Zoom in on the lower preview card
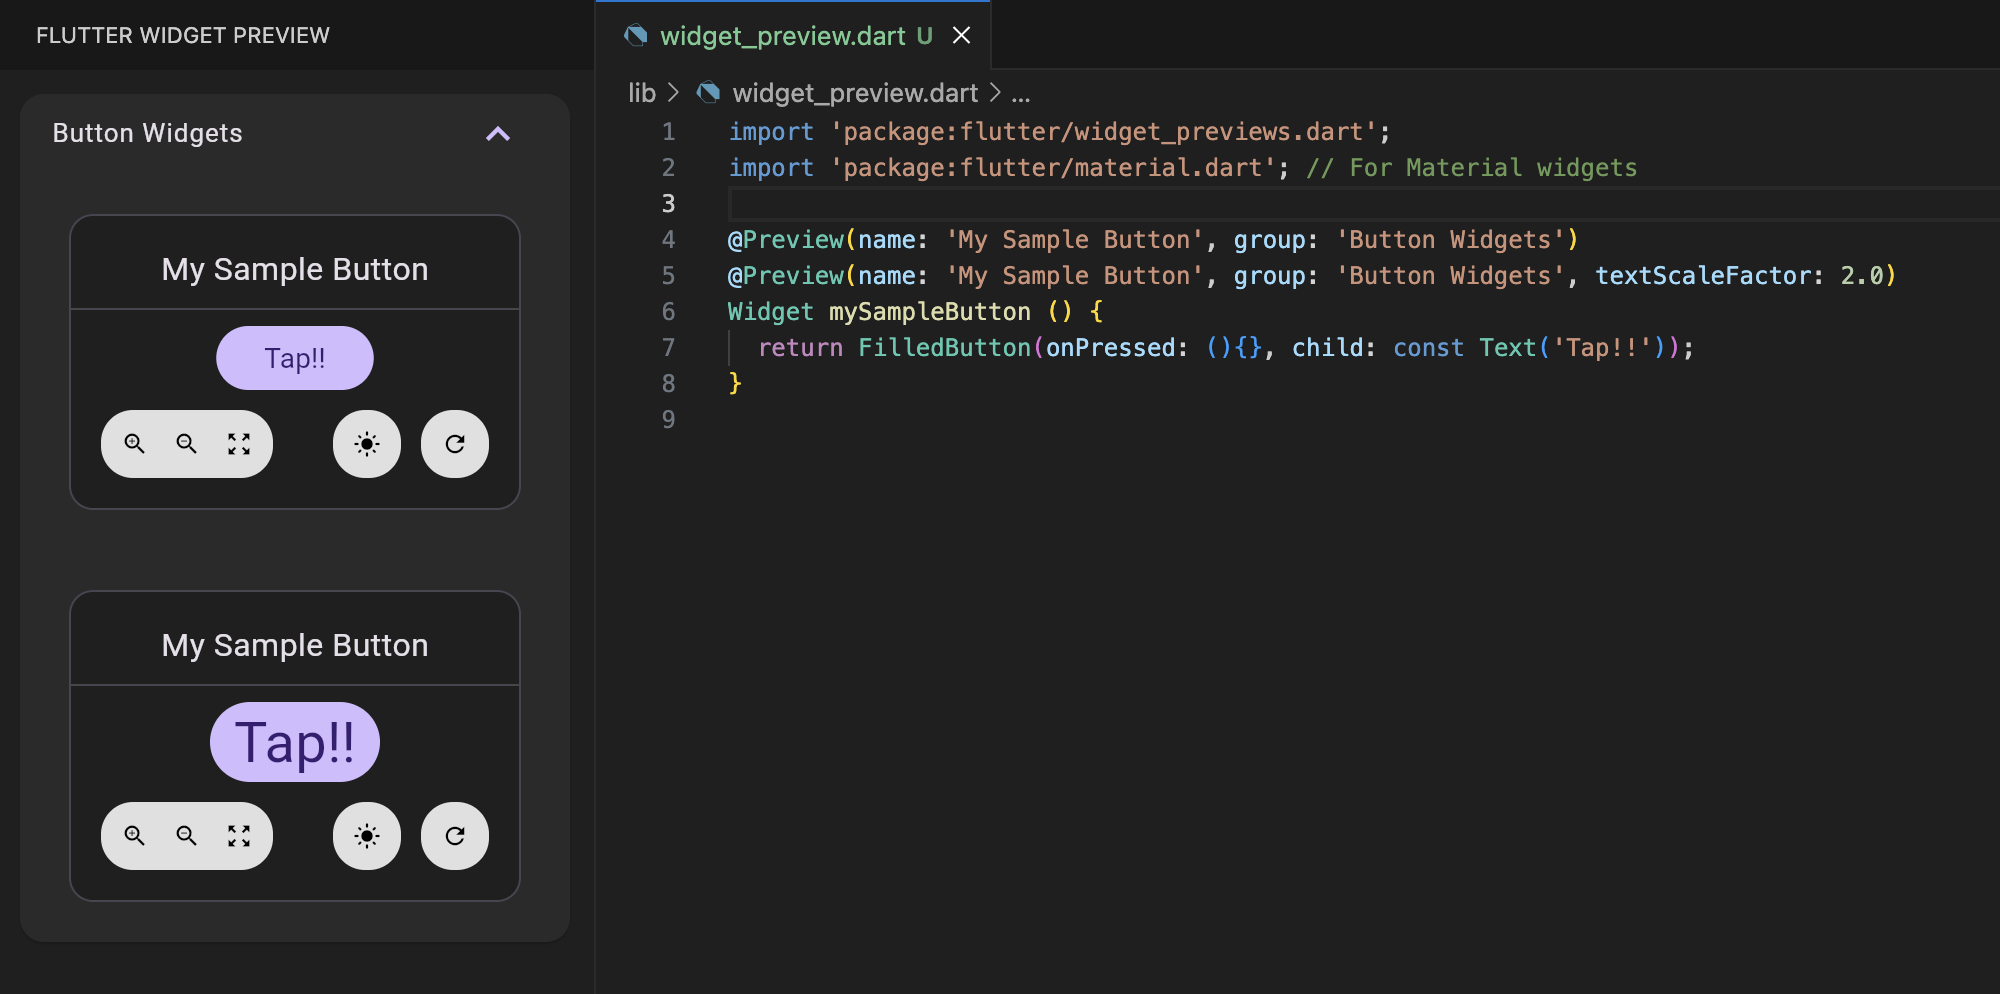 tap(134, 836)
